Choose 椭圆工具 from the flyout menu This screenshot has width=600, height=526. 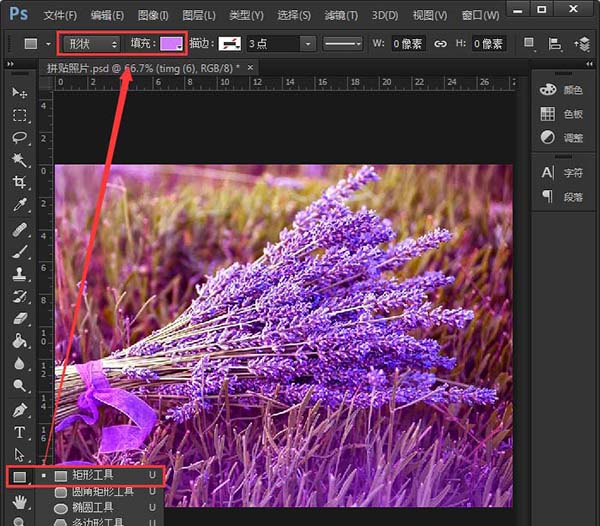[x=94, y=507]
